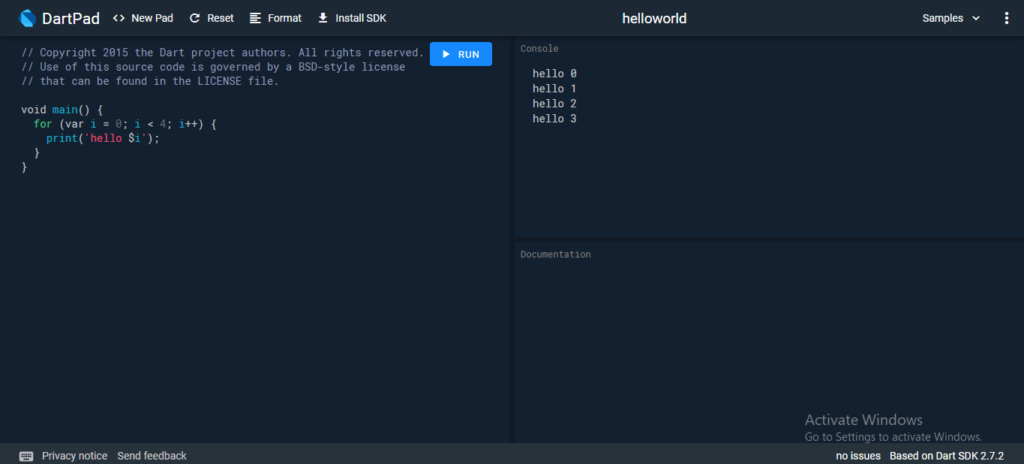Click the New Pad code brackets icon
Screen dimensions: 1024x464
(x=119, y=18)
